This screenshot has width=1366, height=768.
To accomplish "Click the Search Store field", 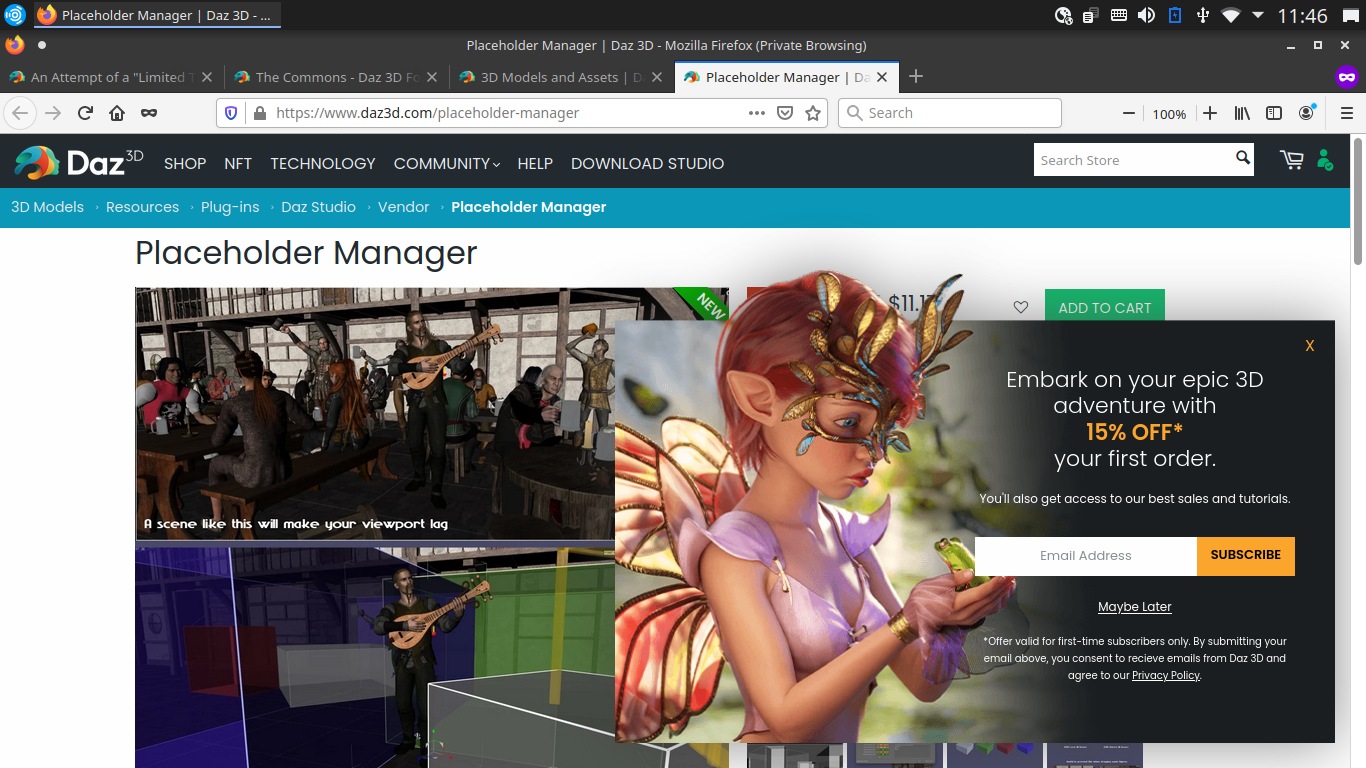I will [x=1132, y=160].
